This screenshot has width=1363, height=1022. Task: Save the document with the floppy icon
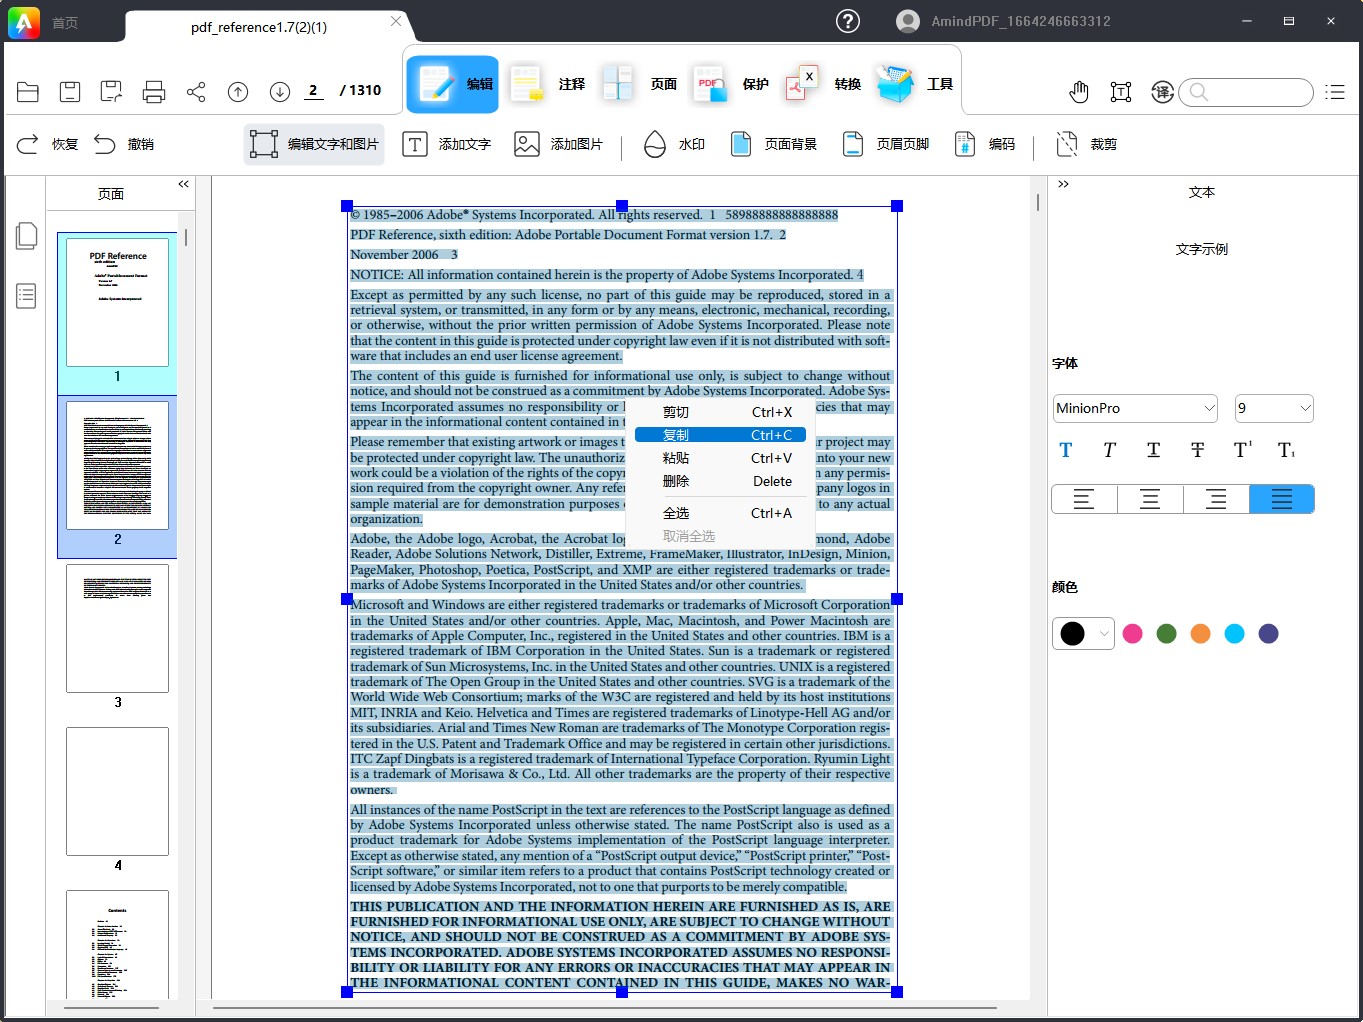pyautogui.click(x=70, y=92)
